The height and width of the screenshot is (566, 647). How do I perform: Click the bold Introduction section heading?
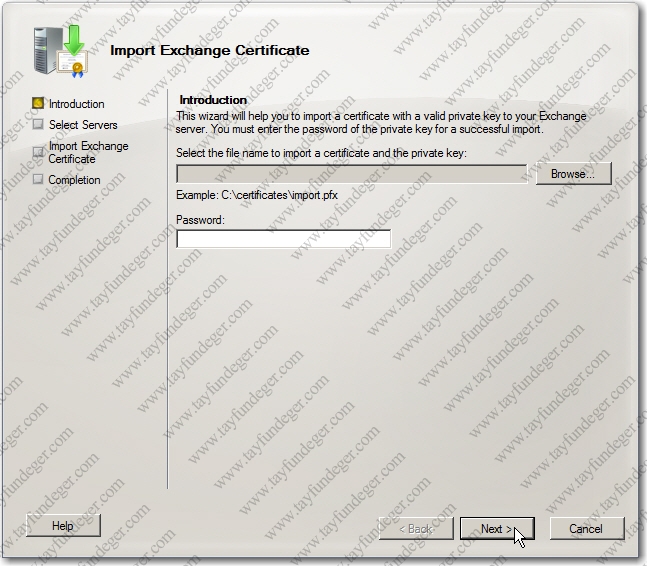click(213, 100)
